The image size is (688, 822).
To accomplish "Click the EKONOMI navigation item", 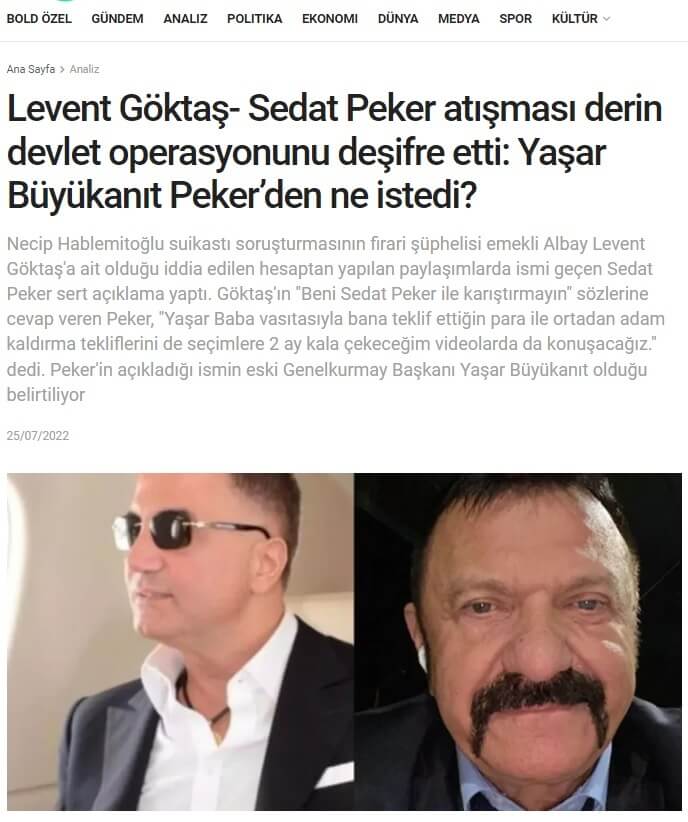I will [x=330, y=19].
